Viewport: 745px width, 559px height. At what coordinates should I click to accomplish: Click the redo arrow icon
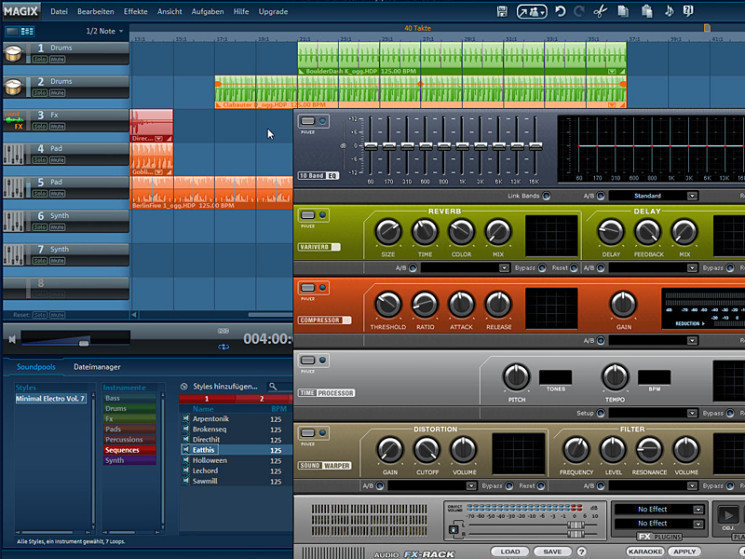pos(579,11)
